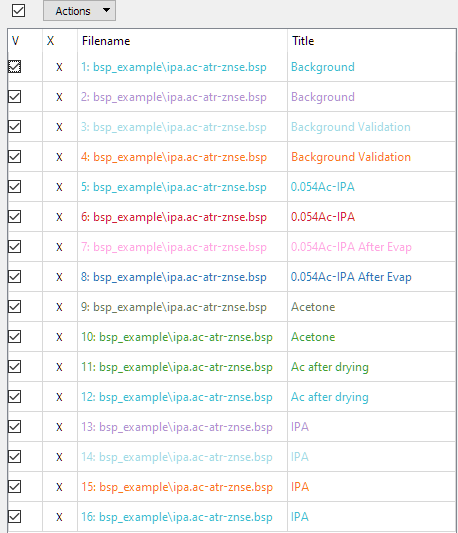Image resolution: width=458 pixels, height=533 pixels.
Task: Toggle visibility checkbox of row 14 IPA
Action: pos(15,457)
